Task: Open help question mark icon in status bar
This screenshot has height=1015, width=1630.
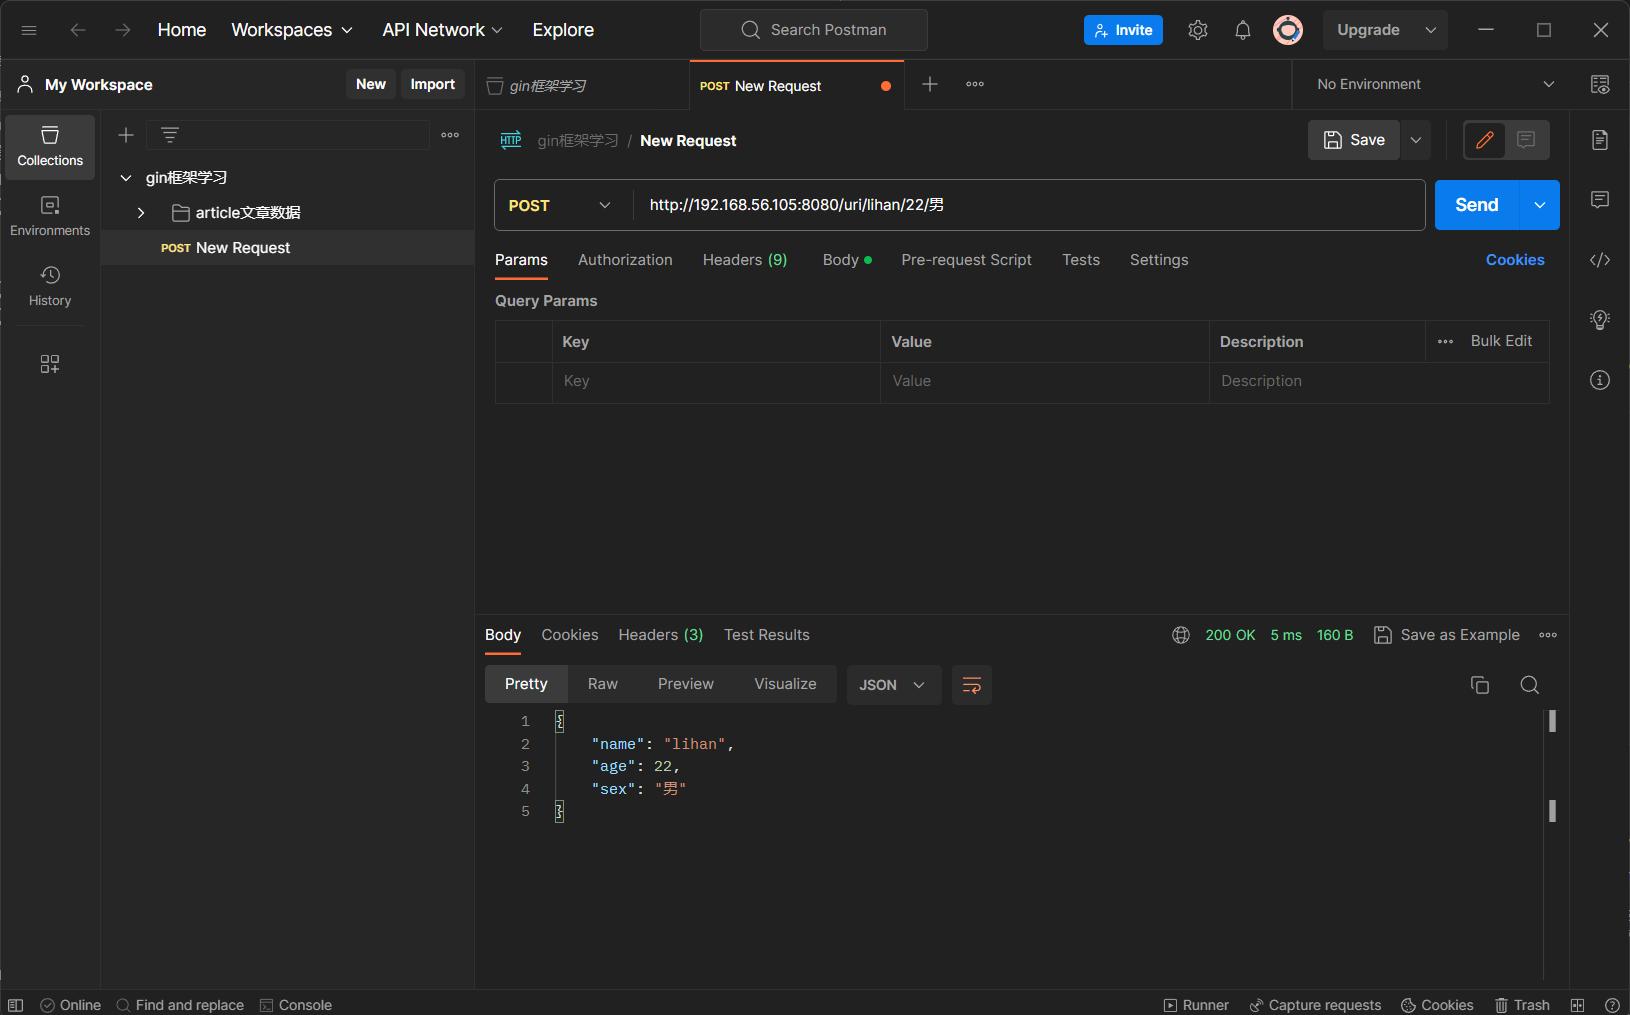Action: click(1612, 1005)
